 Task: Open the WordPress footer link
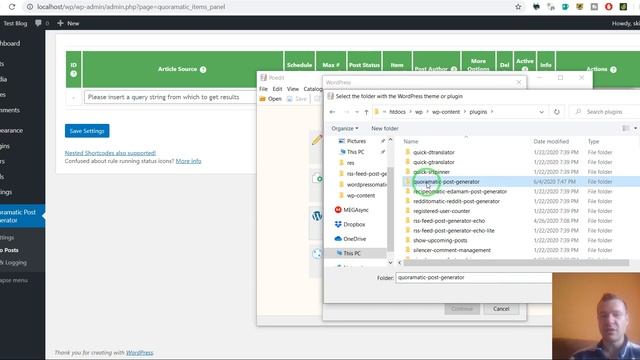coord(140,353)
